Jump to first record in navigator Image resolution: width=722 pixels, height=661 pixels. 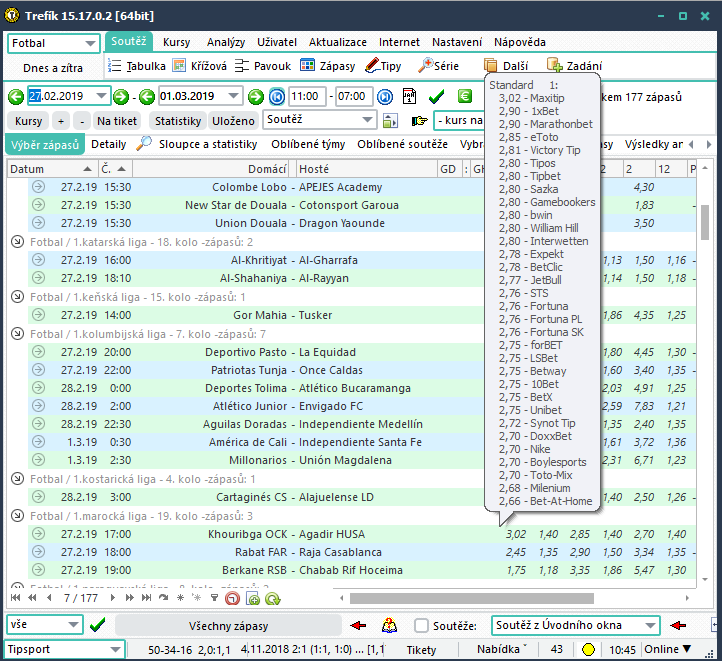tap(15, 597)
